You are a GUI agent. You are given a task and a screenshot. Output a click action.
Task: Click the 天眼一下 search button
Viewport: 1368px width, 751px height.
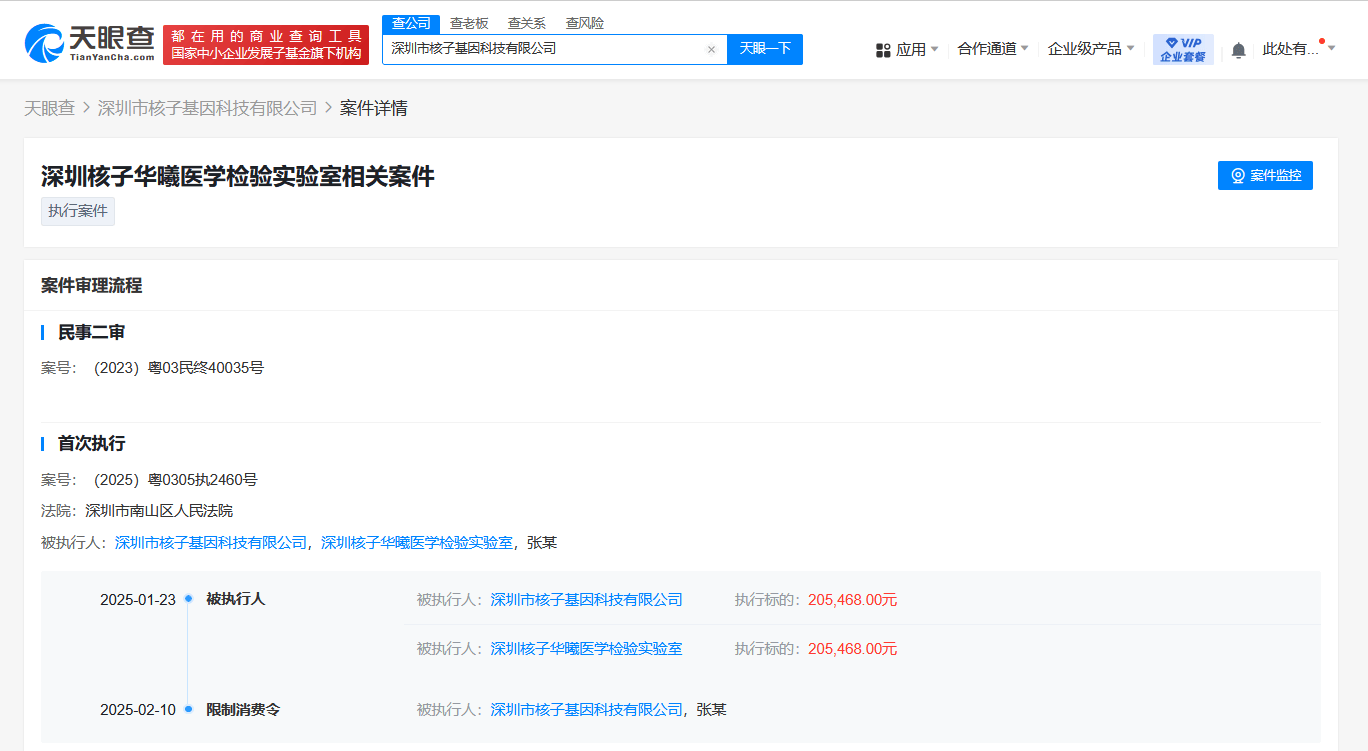click(x=765, y=49)
